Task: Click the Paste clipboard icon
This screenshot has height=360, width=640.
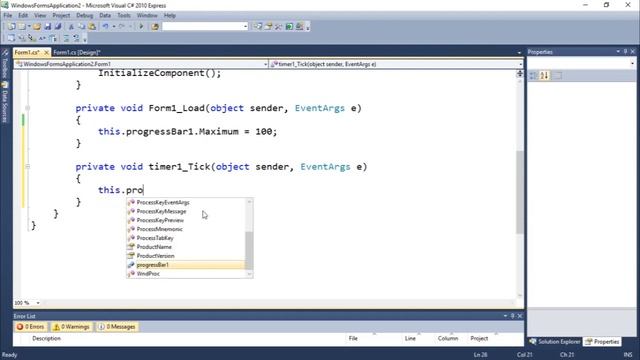Action: click(92, 27)
